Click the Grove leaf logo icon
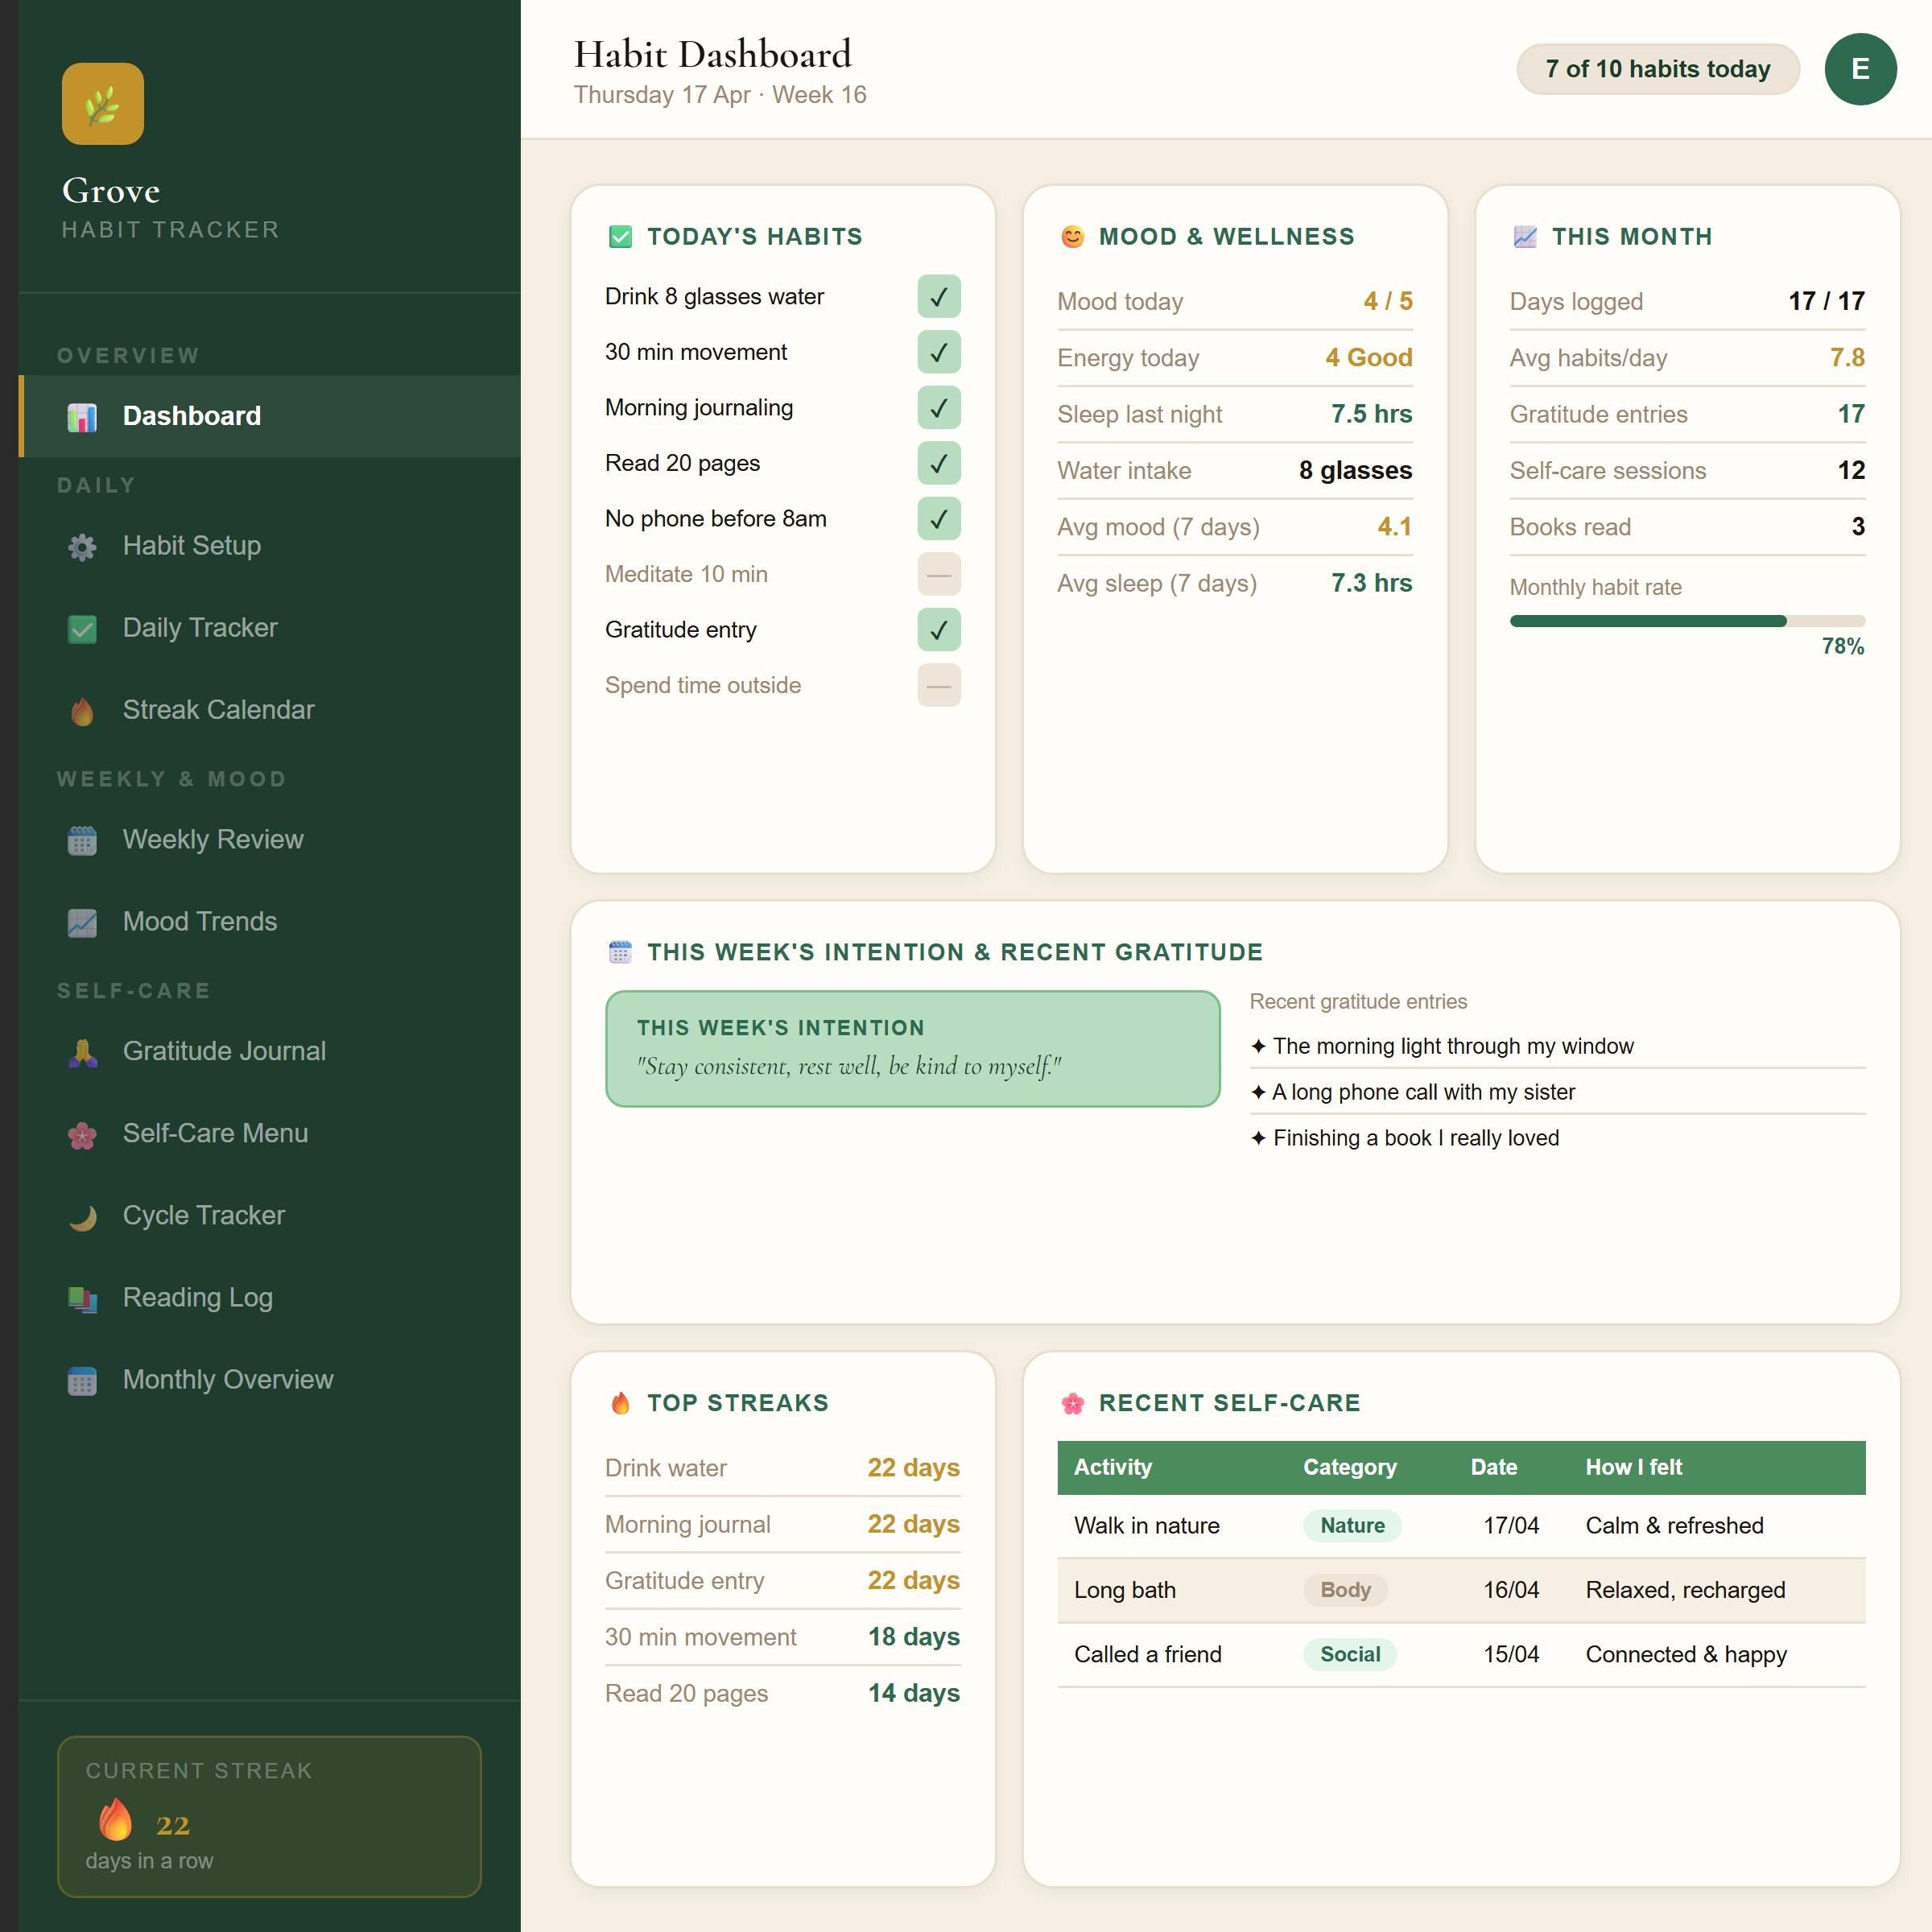This screenshot has height=1932, width=1932. (x=103, y=104)
